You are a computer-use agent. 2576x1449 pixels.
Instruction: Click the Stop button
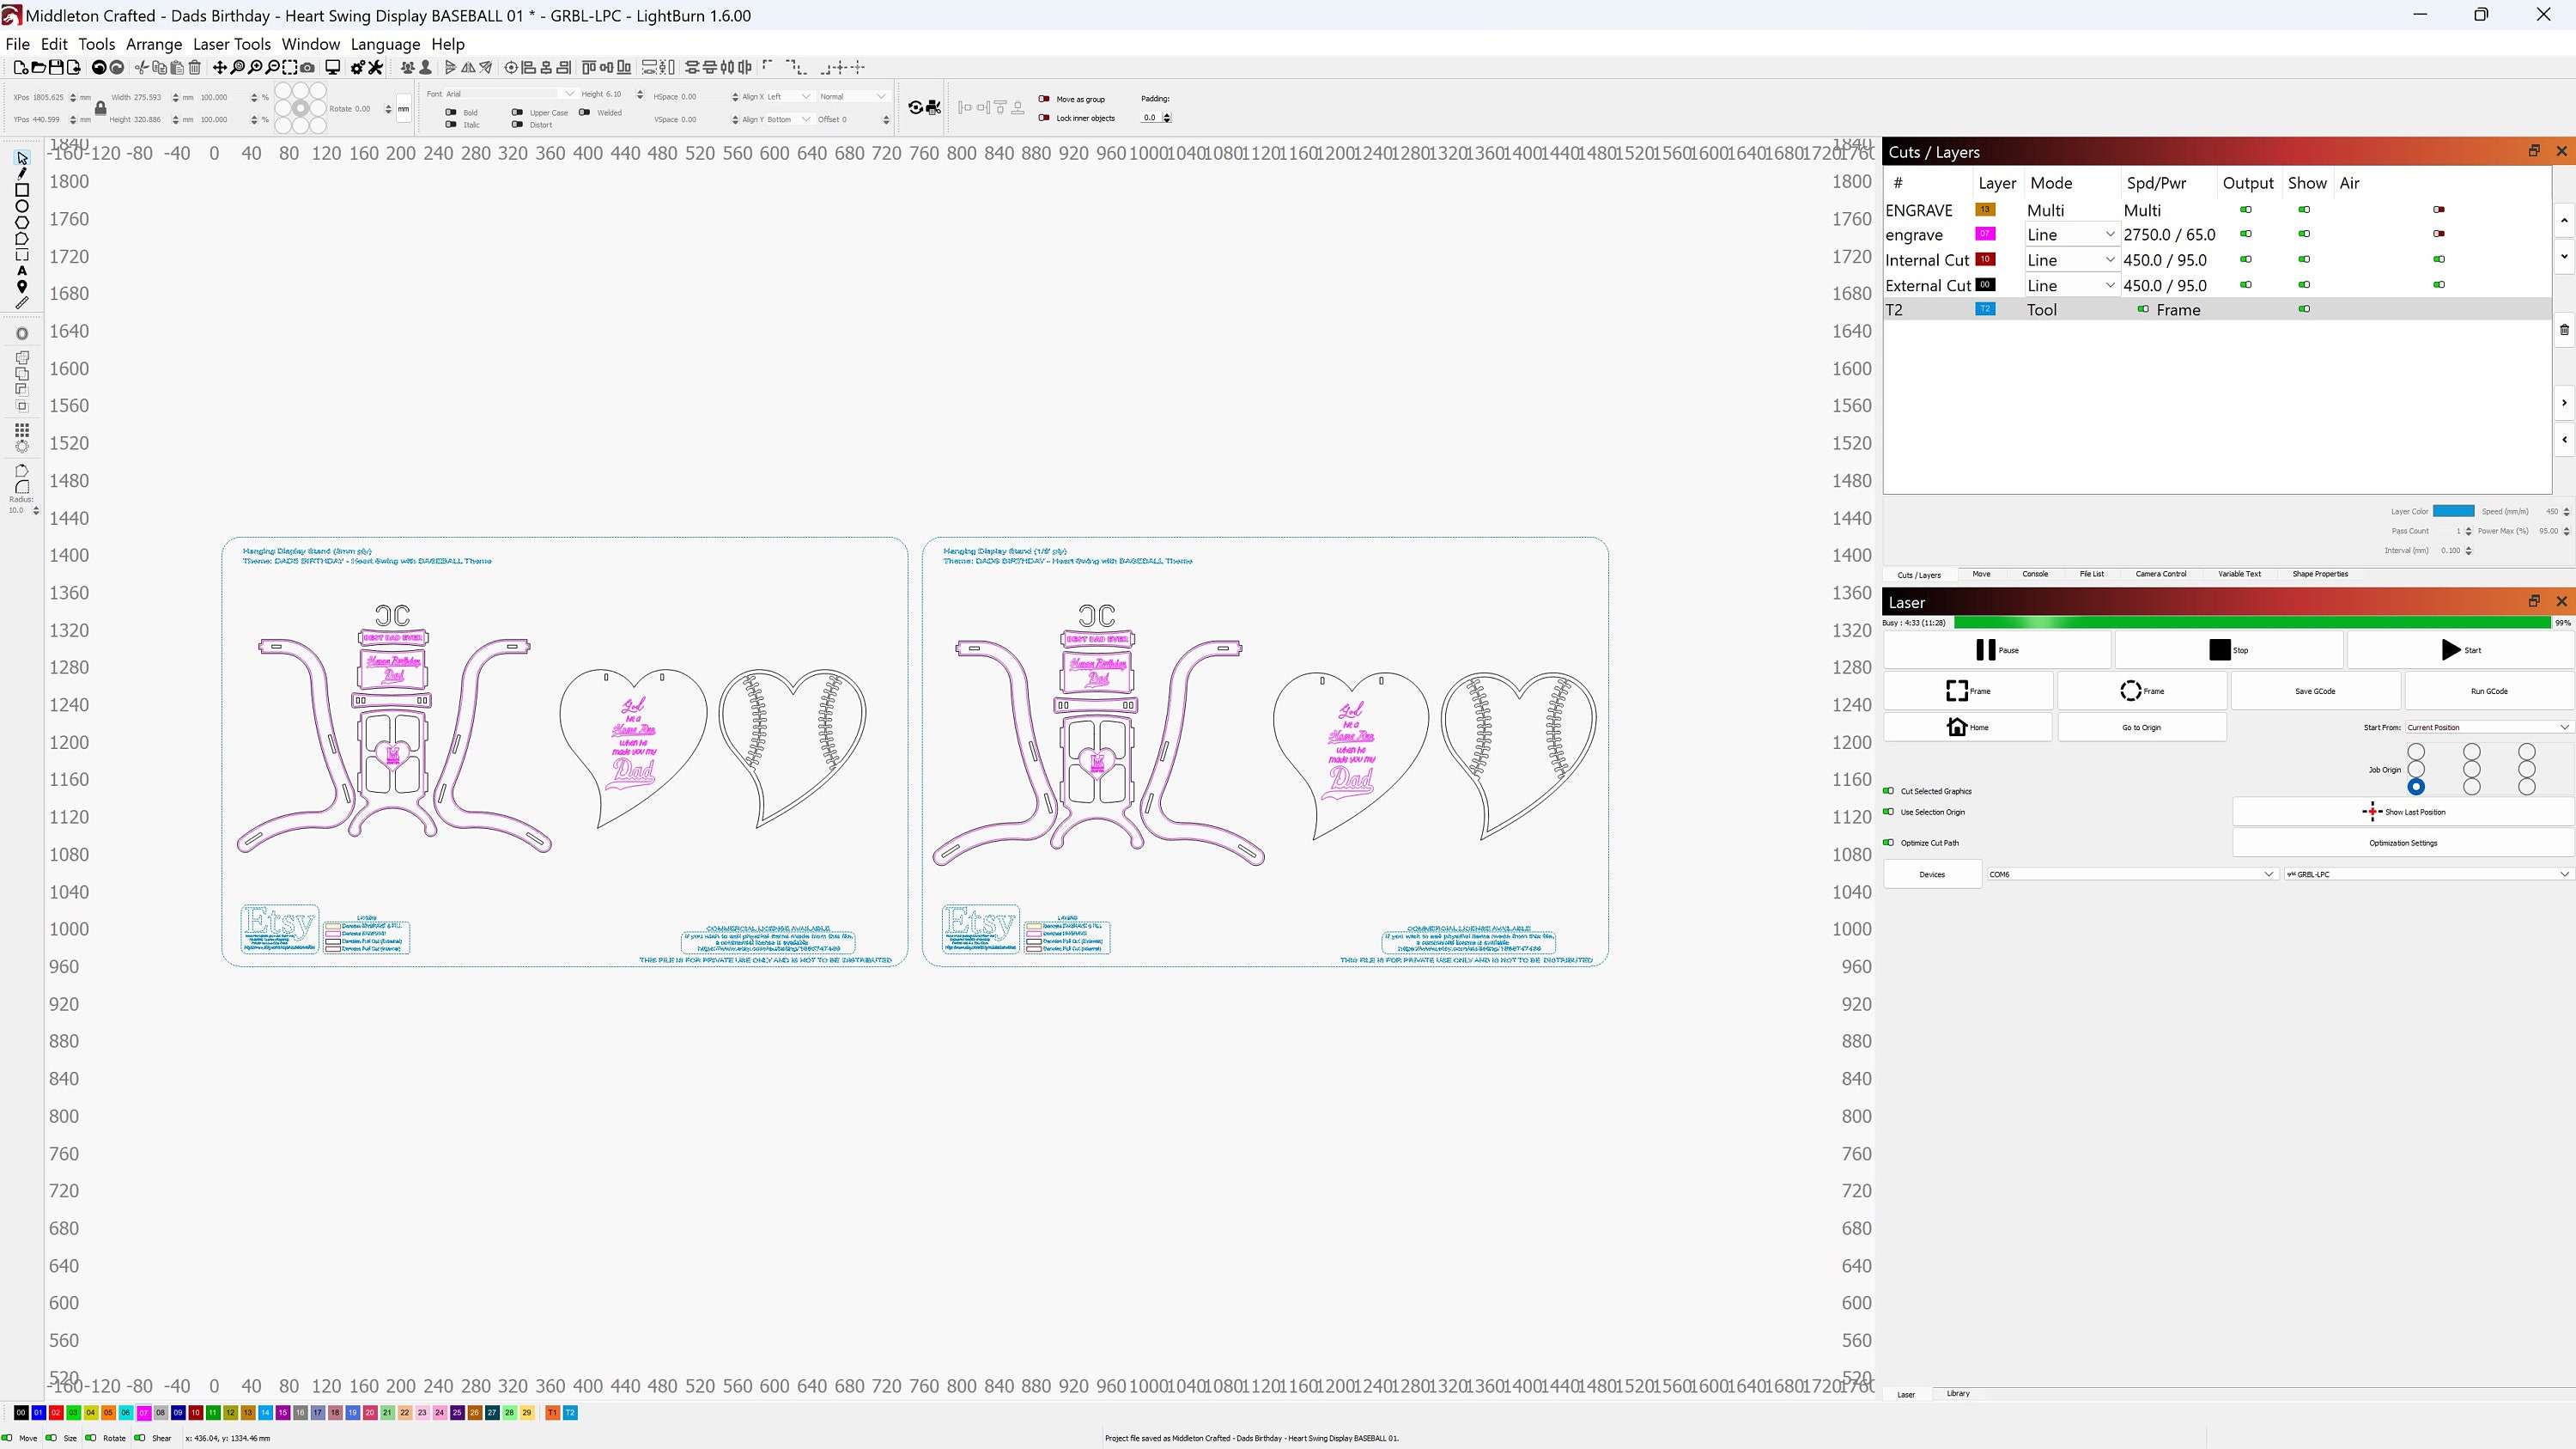[x=2229, y=650]
